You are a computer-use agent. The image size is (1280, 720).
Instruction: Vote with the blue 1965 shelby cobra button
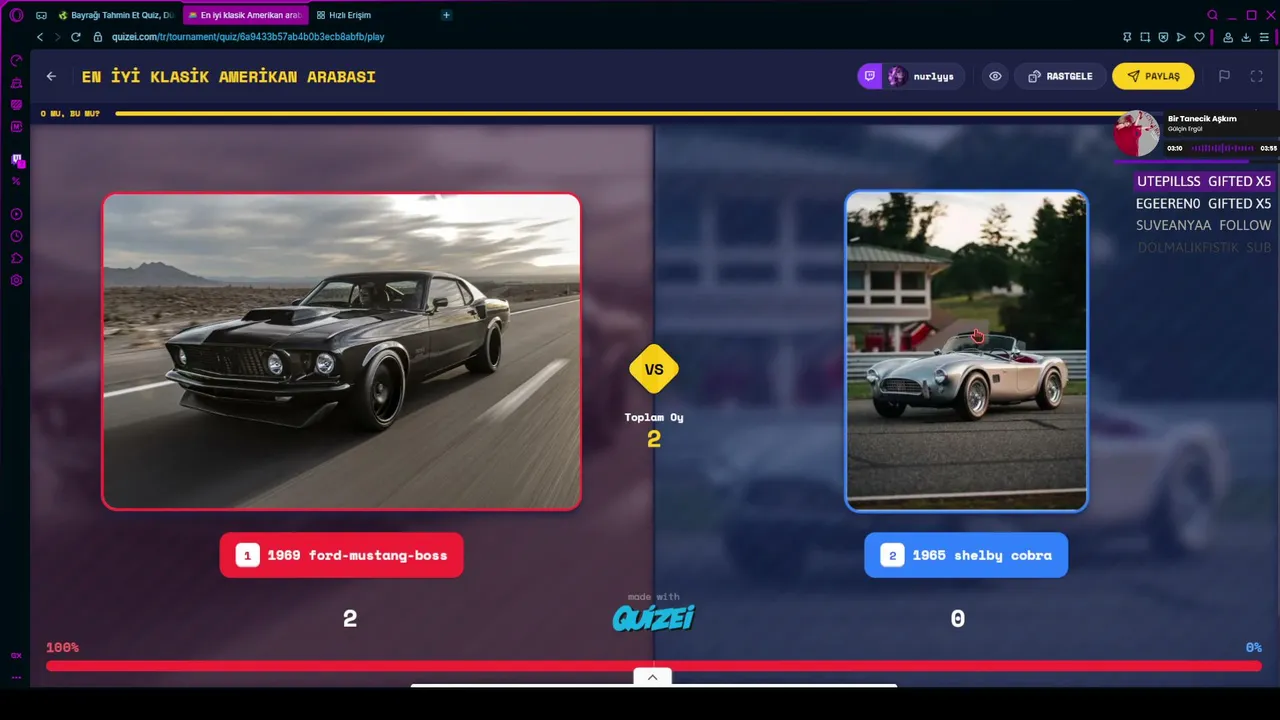coord(966,555)
